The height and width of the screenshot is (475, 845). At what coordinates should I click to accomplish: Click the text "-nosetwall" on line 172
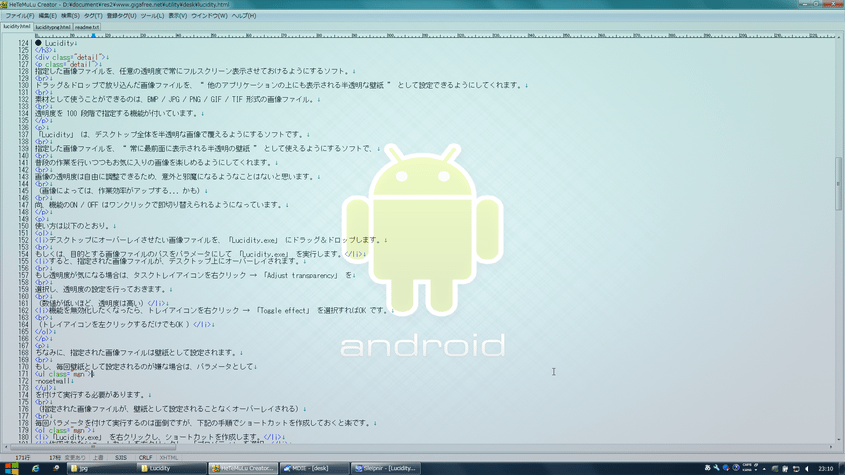pyautogui.click(x=53, y=381)
